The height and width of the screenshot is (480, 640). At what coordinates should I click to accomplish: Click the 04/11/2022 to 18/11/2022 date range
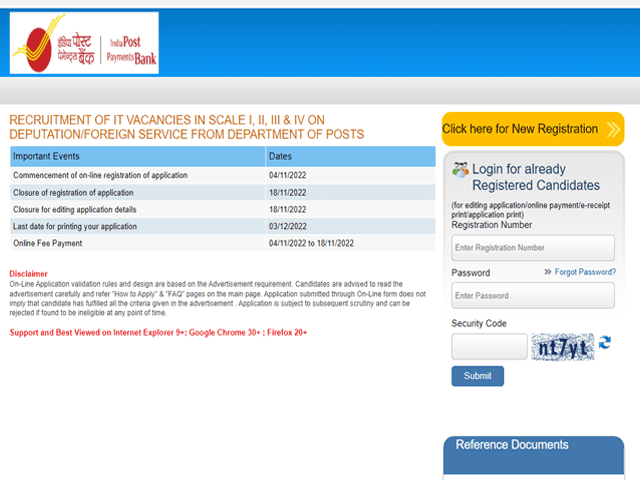[311, 243]
